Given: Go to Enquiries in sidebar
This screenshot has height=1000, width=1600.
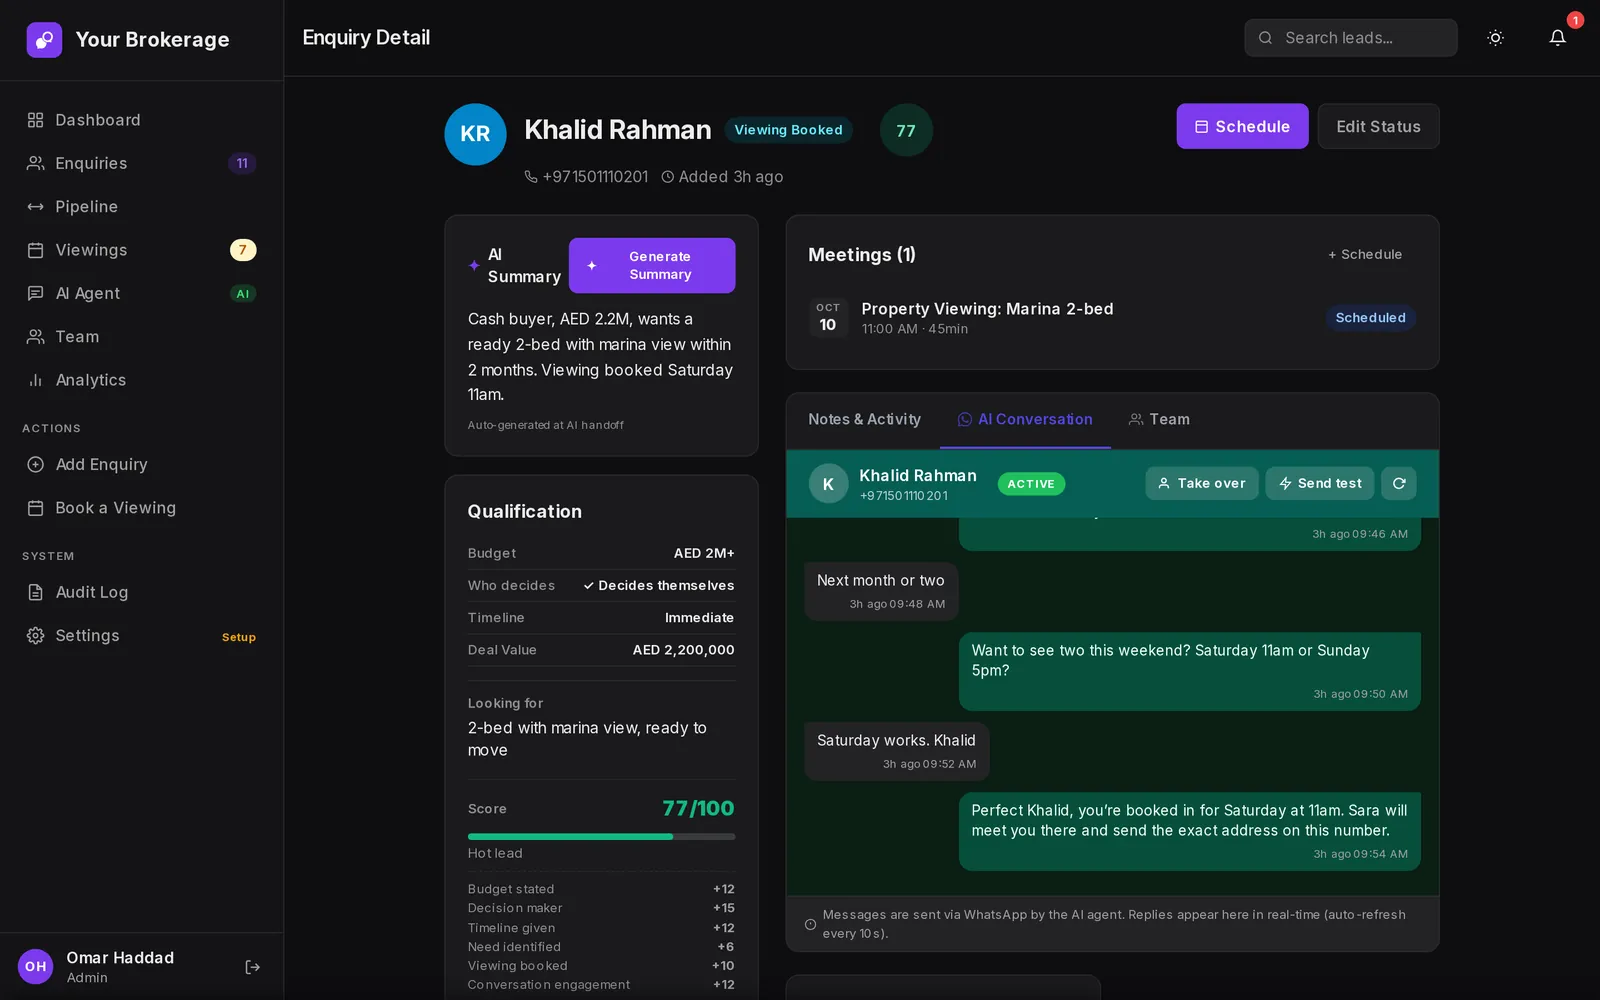Looking at the screenshot, I should [x=141, y=163].
